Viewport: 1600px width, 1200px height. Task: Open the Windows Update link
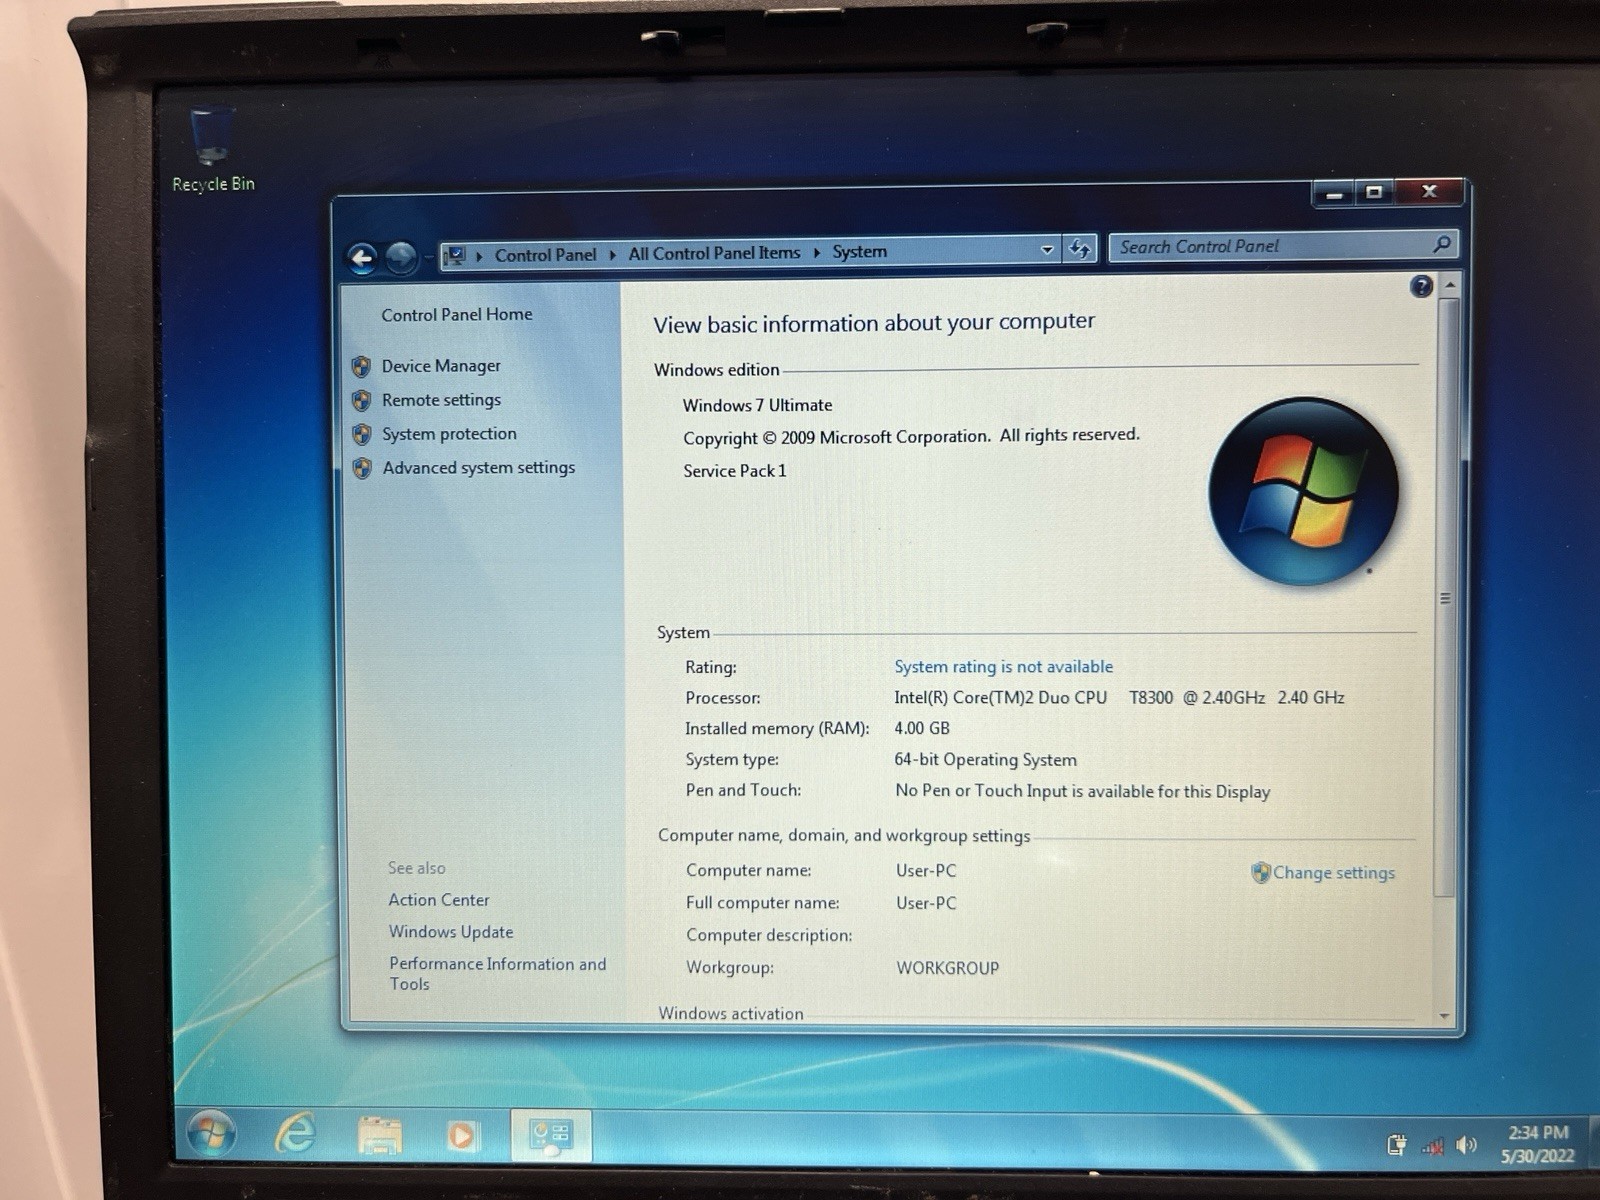(450, 932)
